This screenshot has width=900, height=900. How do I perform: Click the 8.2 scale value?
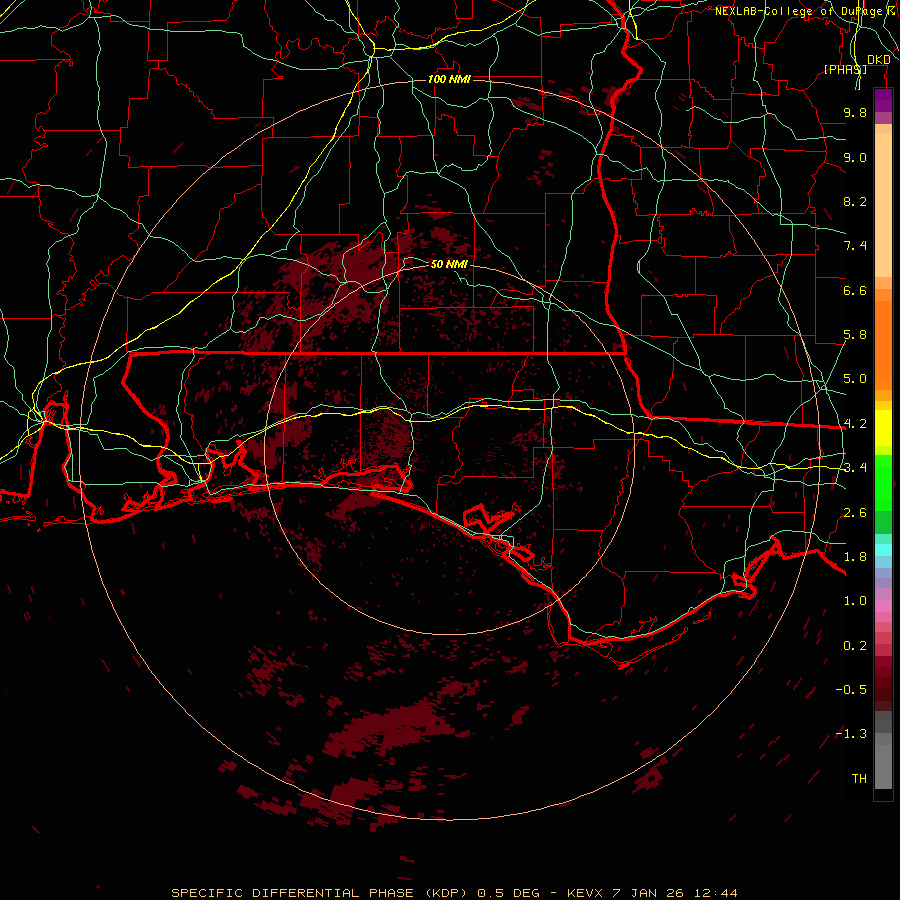coord(855,201)
